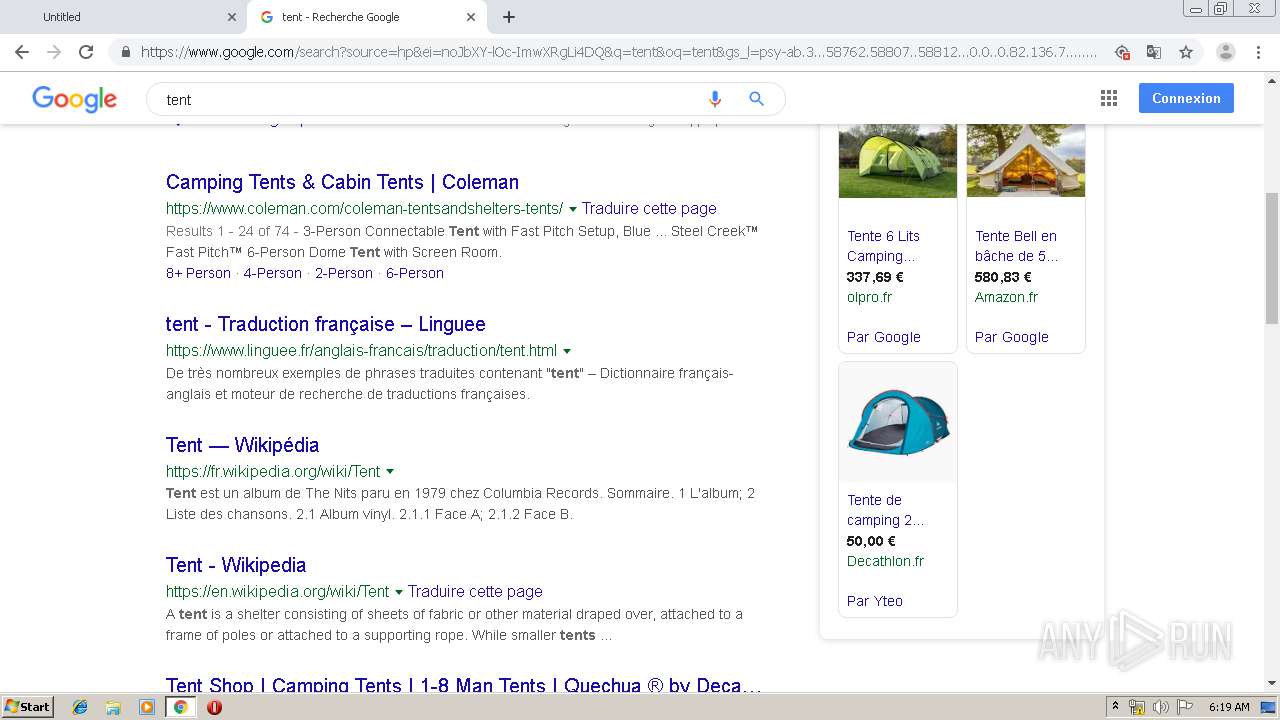
Task: Open Tent - Wikipedia English result
Action: point(236,565)
